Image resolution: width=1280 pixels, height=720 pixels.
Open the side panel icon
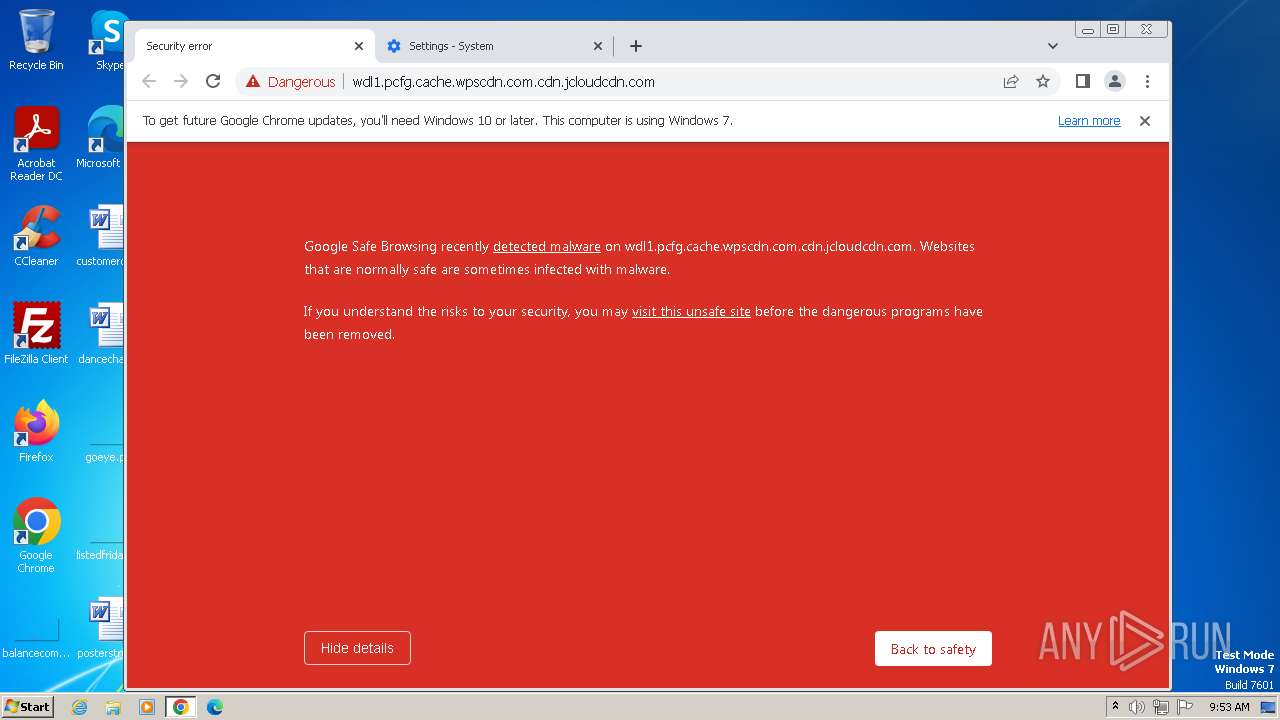point(1082,82)
